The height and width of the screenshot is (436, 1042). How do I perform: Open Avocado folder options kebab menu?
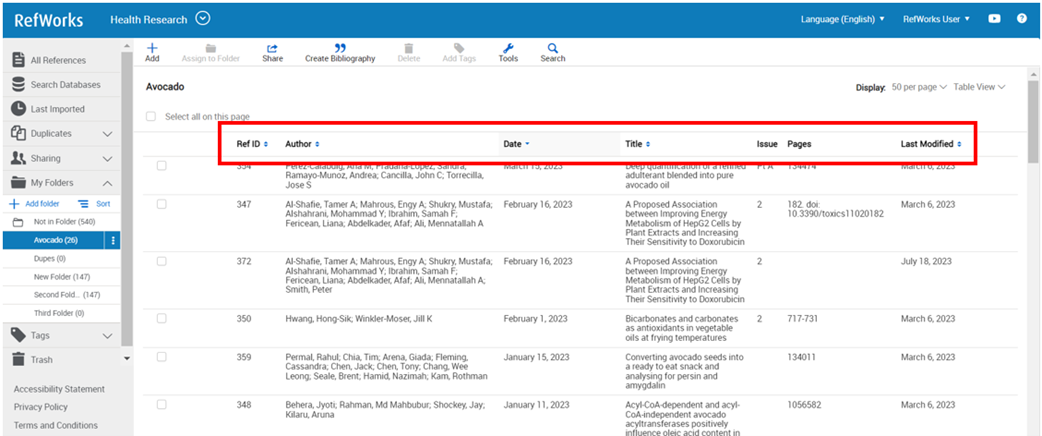pyautogui.click(x=113, y=240)
